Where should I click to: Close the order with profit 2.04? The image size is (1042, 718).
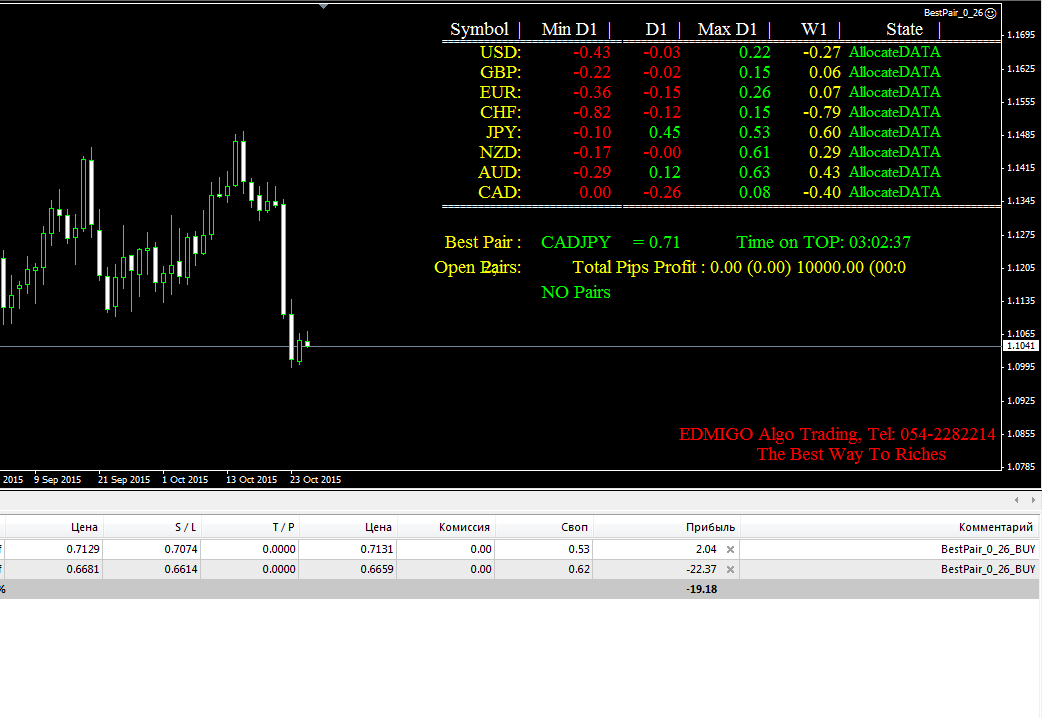click(x=730, y=550)
